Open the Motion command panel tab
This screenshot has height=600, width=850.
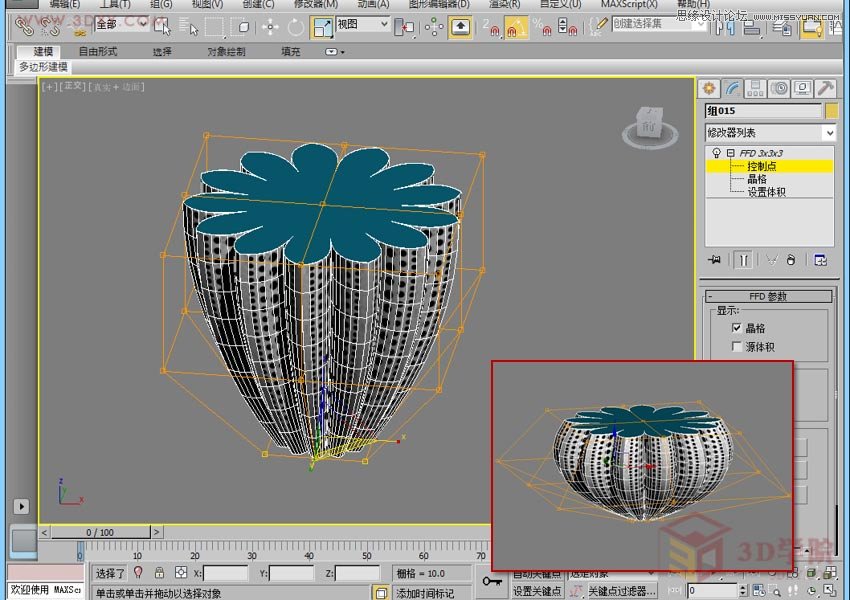point(779,88)
